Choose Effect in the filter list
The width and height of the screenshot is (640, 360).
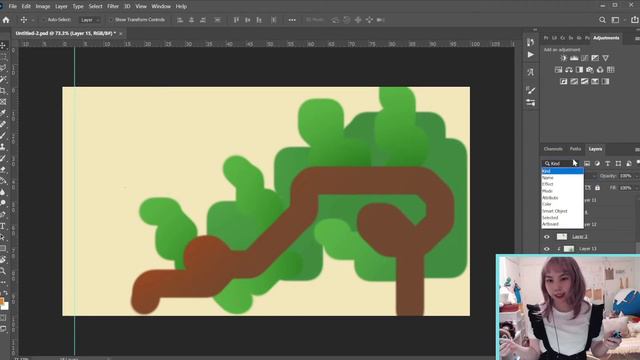click(562, 184)
